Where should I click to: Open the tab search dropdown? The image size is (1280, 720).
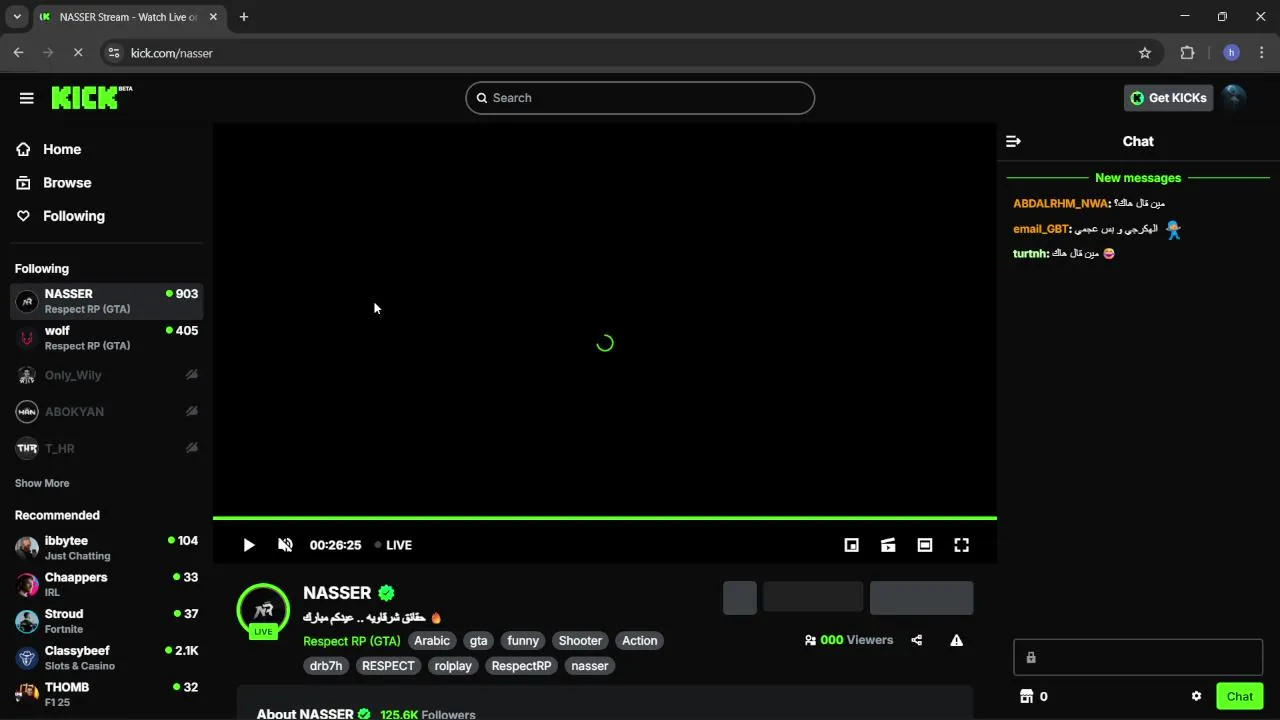pos(17,17)
